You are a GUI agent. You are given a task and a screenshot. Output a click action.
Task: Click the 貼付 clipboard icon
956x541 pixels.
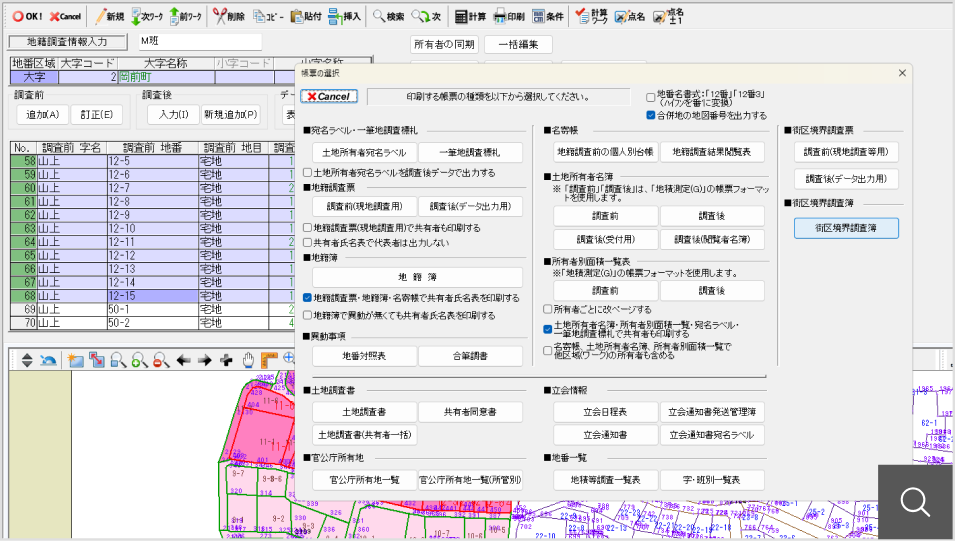pyautogui.click(x=297, y=17)
